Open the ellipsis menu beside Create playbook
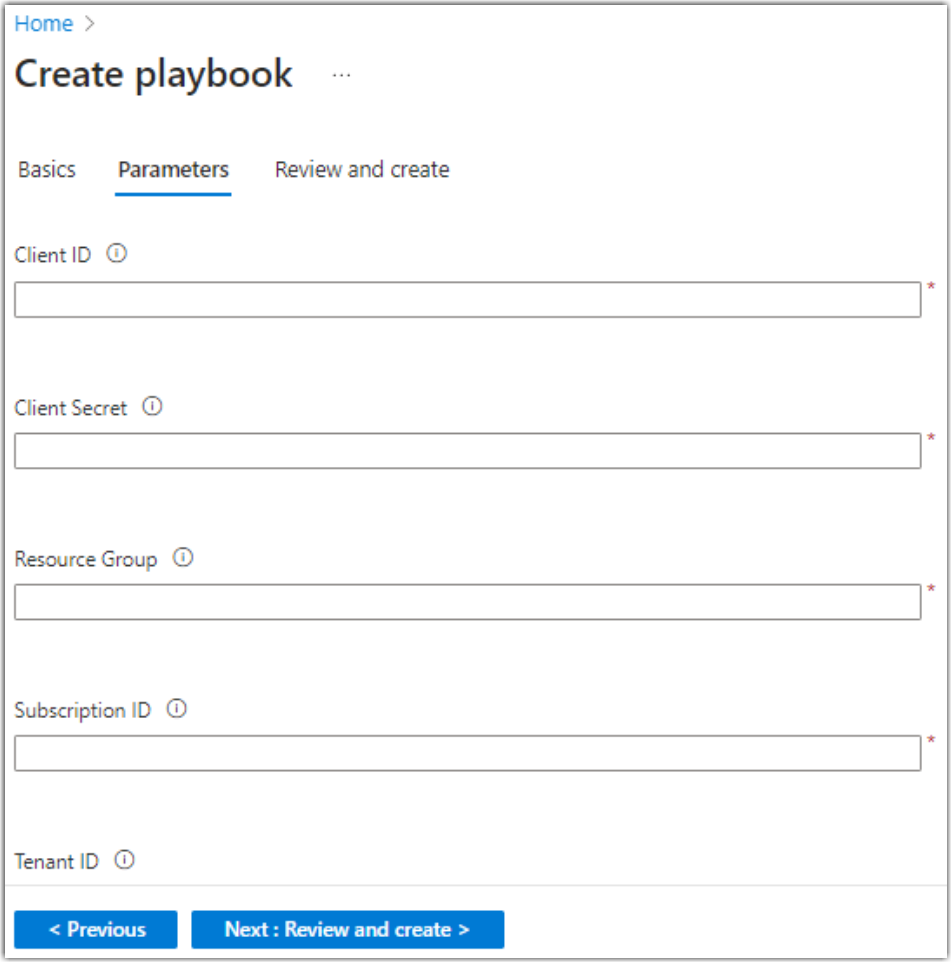Viewport: 952px width, 963px height. [x=342, y=75]
